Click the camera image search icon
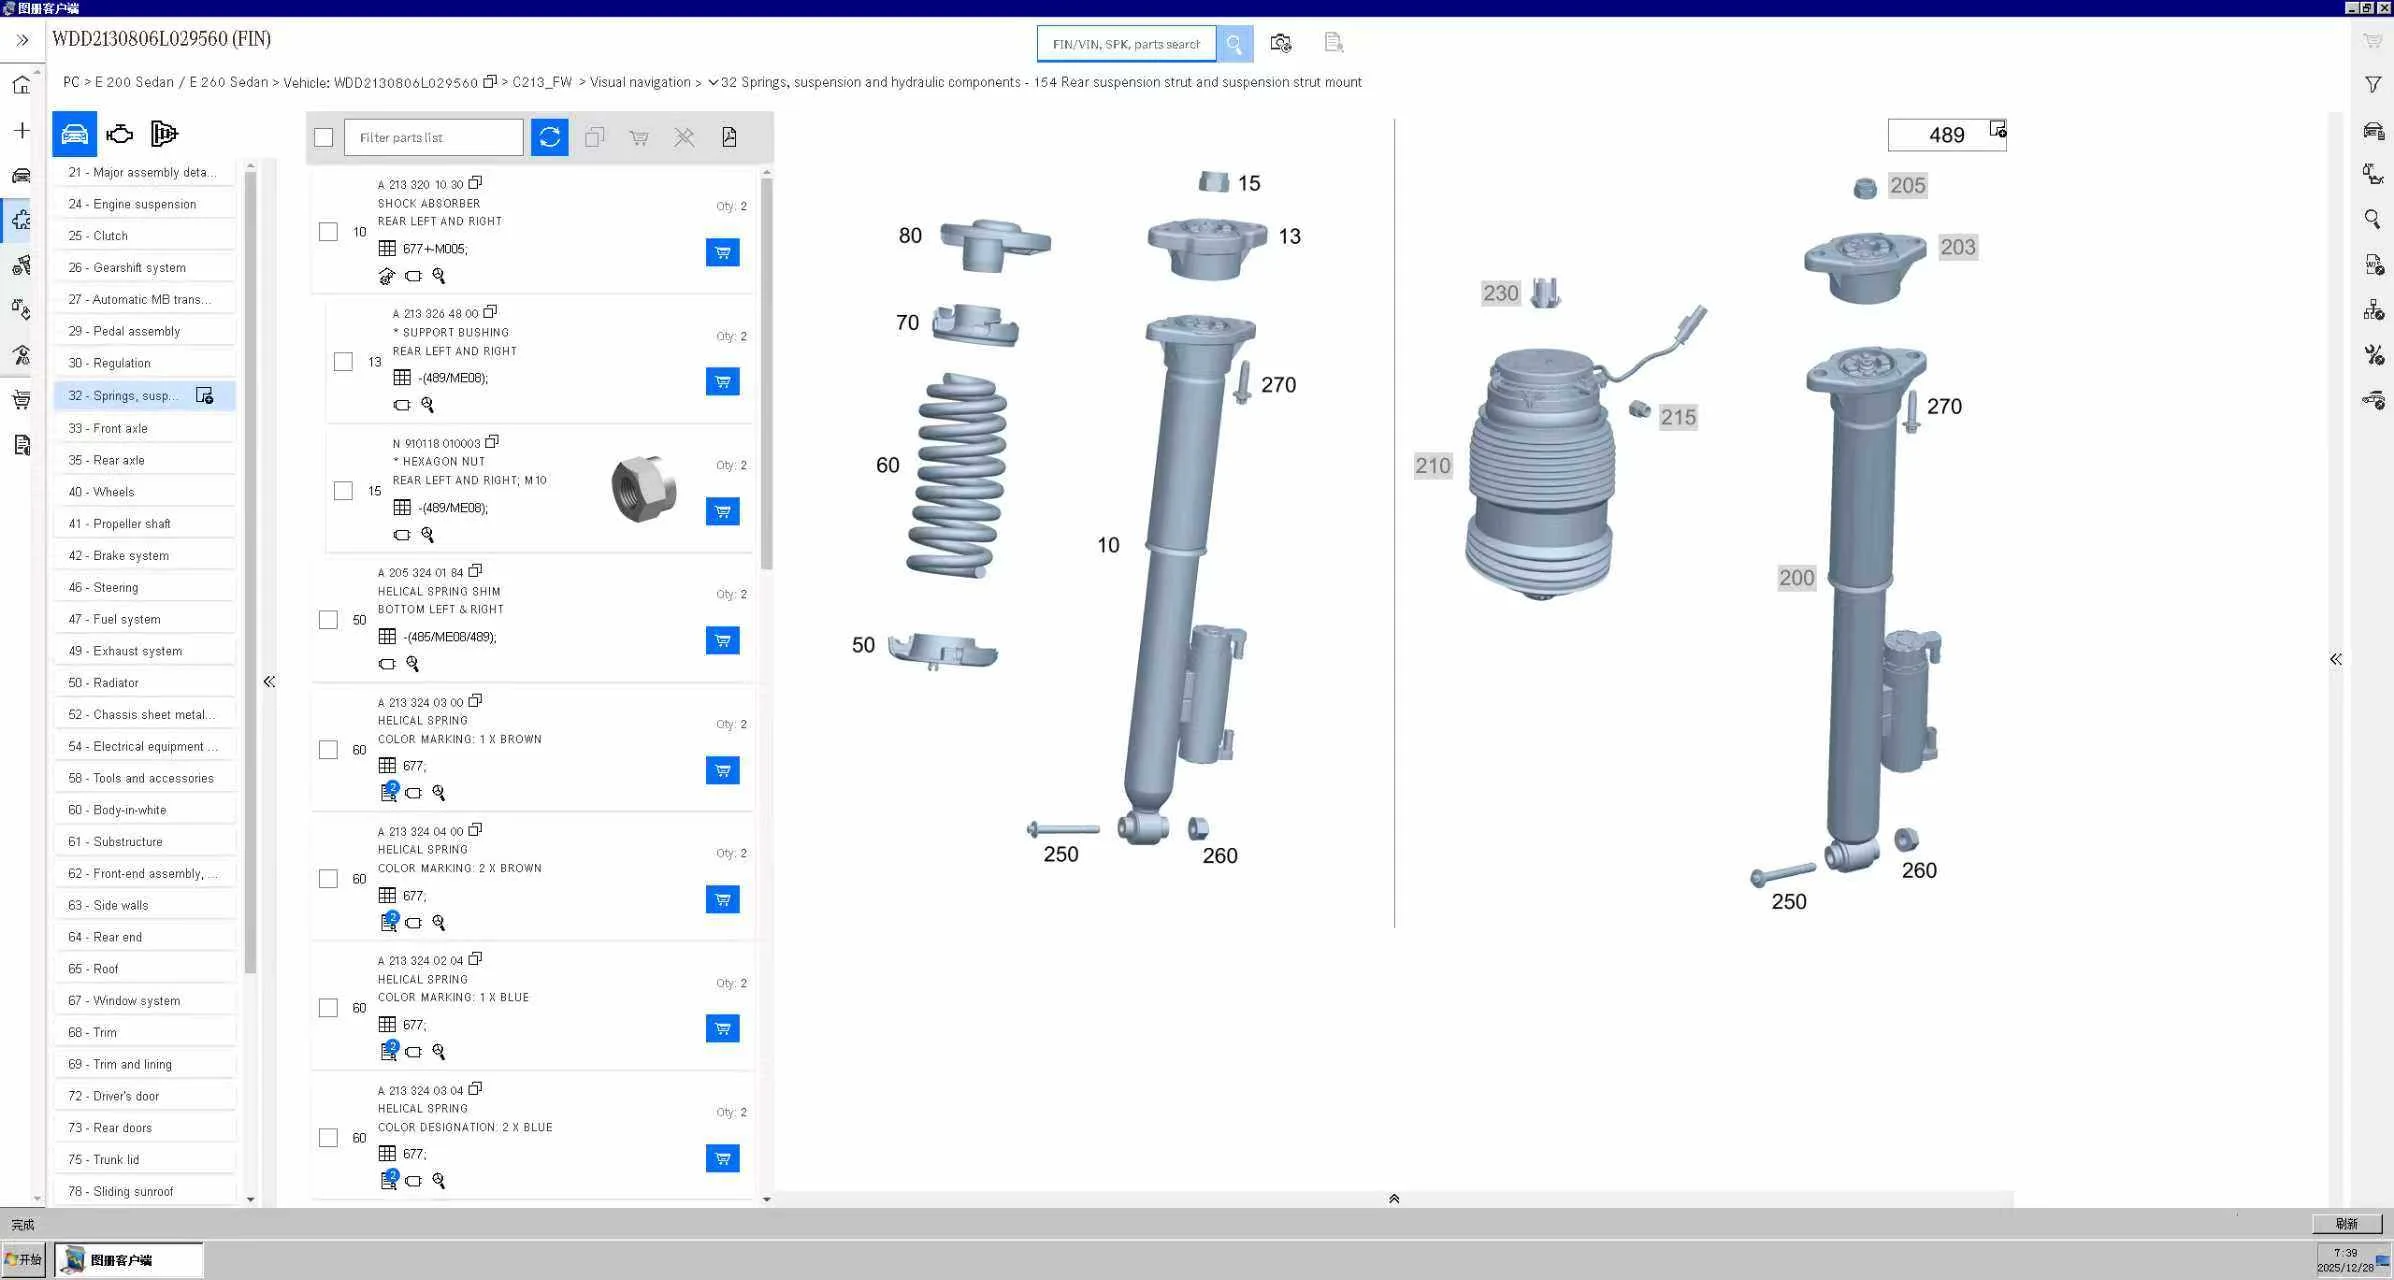The image size is (2394, 1280). [1280, 43]
